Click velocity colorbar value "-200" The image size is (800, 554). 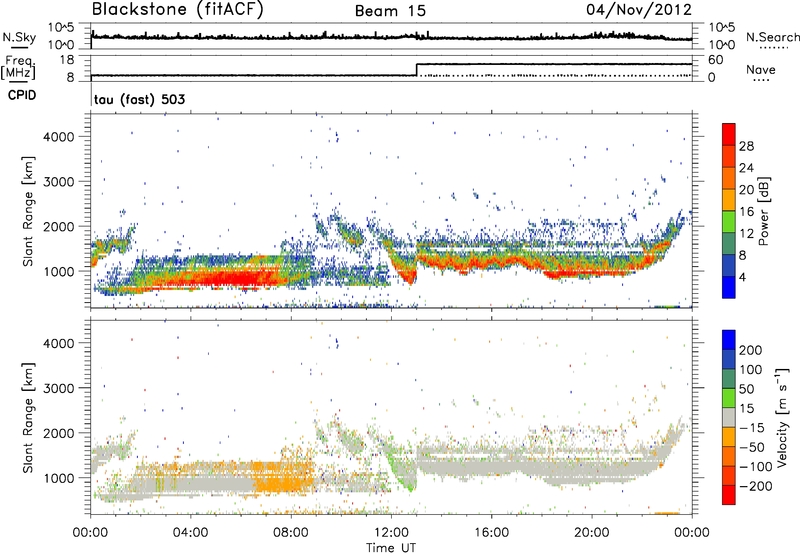point(756,486)
